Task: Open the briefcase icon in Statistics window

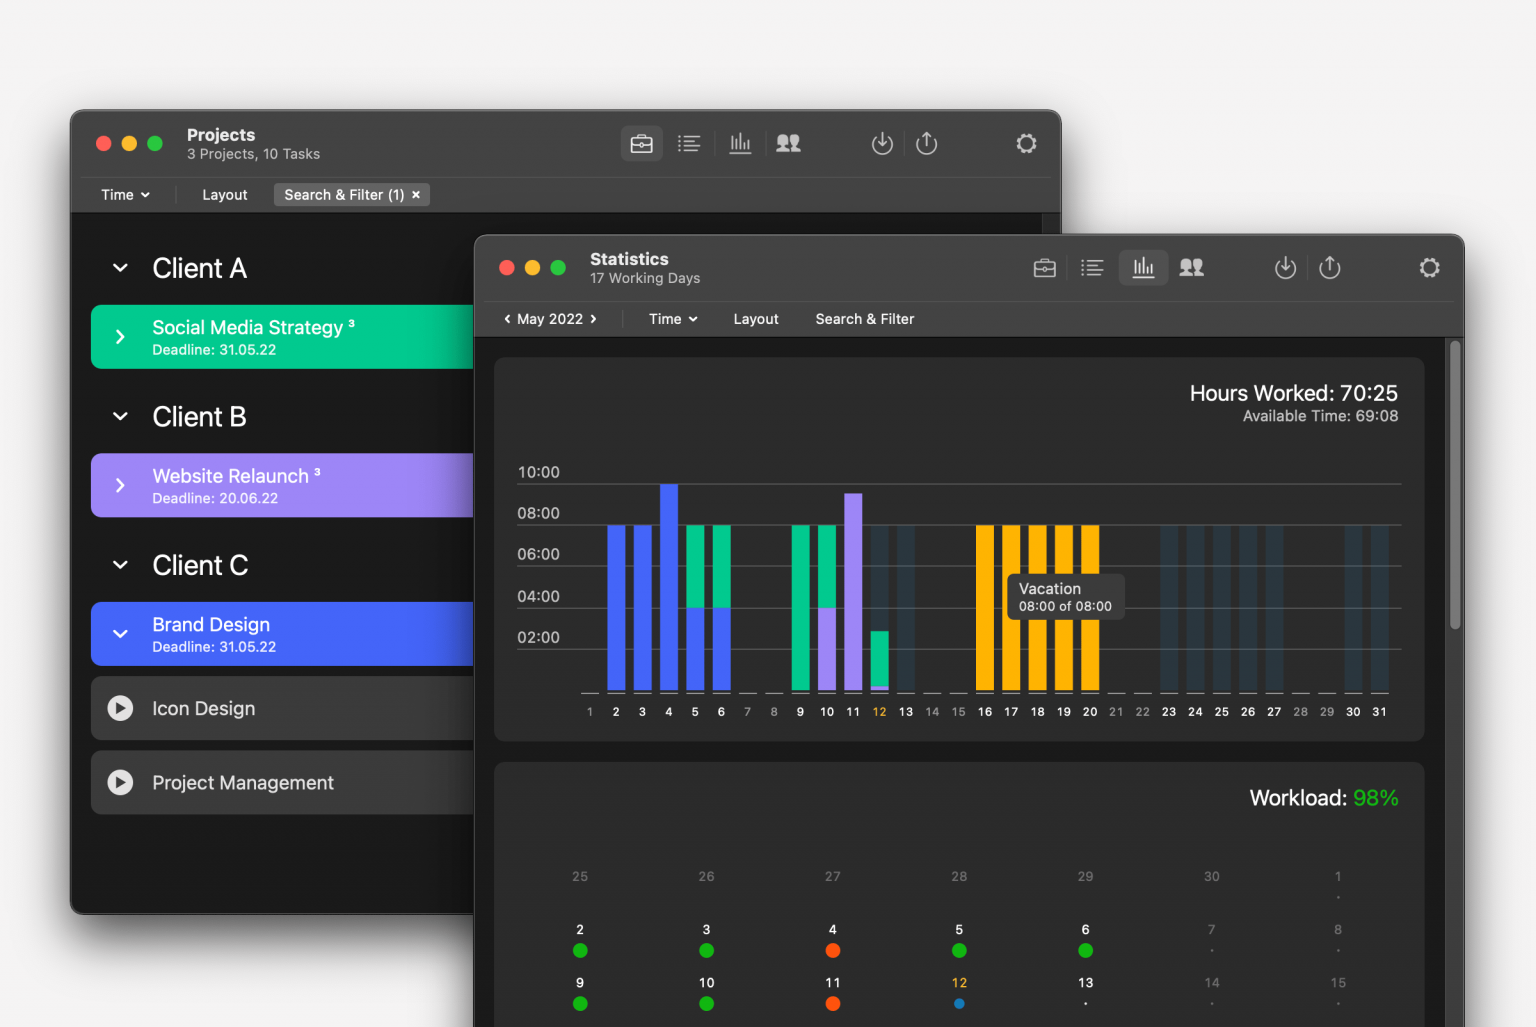Action: coord(1044,267)
